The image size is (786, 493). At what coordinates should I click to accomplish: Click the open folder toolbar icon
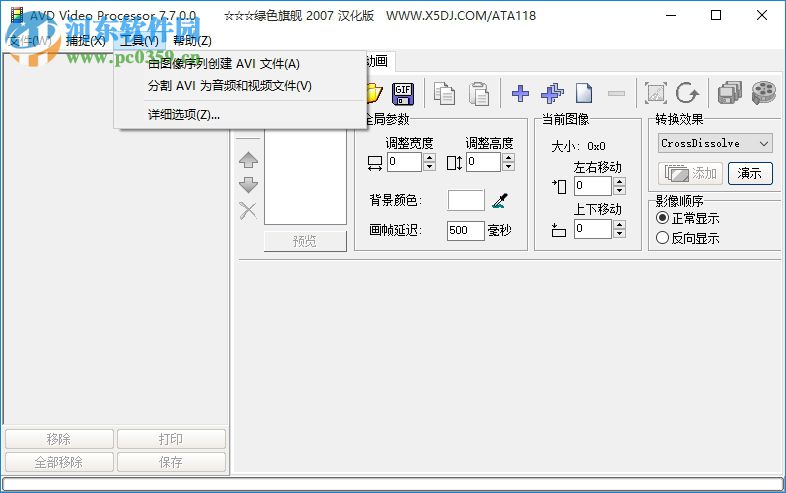pos(374,94)
